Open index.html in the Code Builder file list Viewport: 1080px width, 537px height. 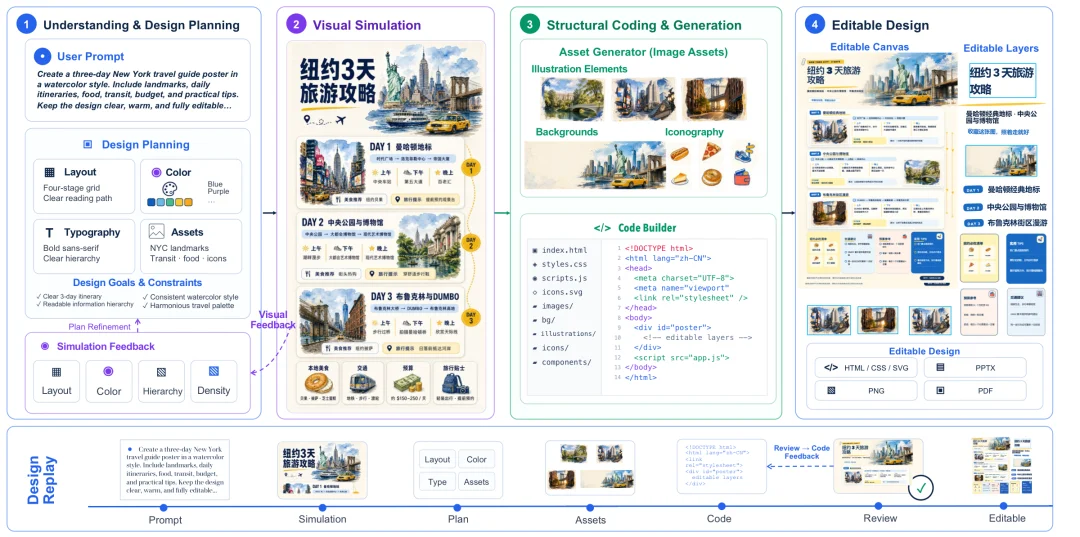tap(559, 250)
